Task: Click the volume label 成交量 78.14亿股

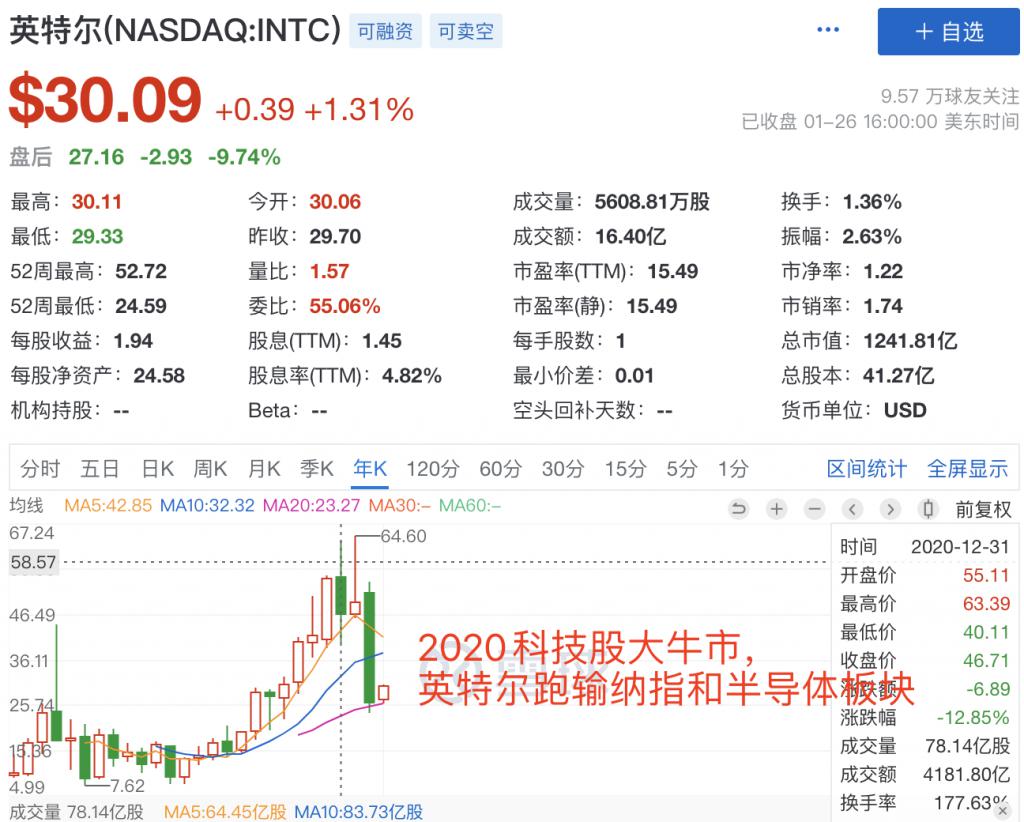Action: pyautogui.click(x=76, y=812)
